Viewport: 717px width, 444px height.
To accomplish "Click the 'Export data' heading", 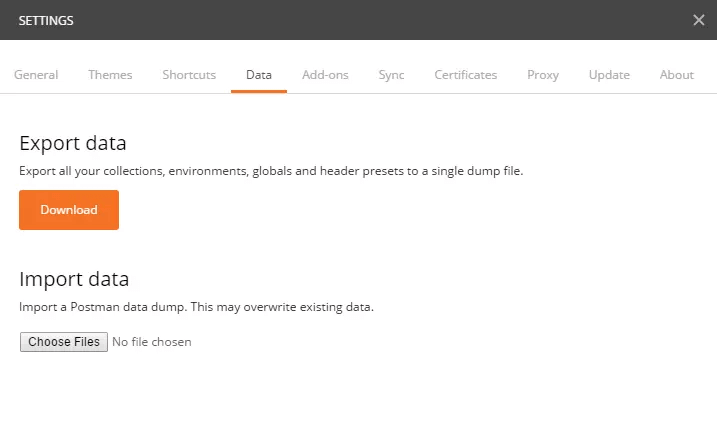I will 73,143.
